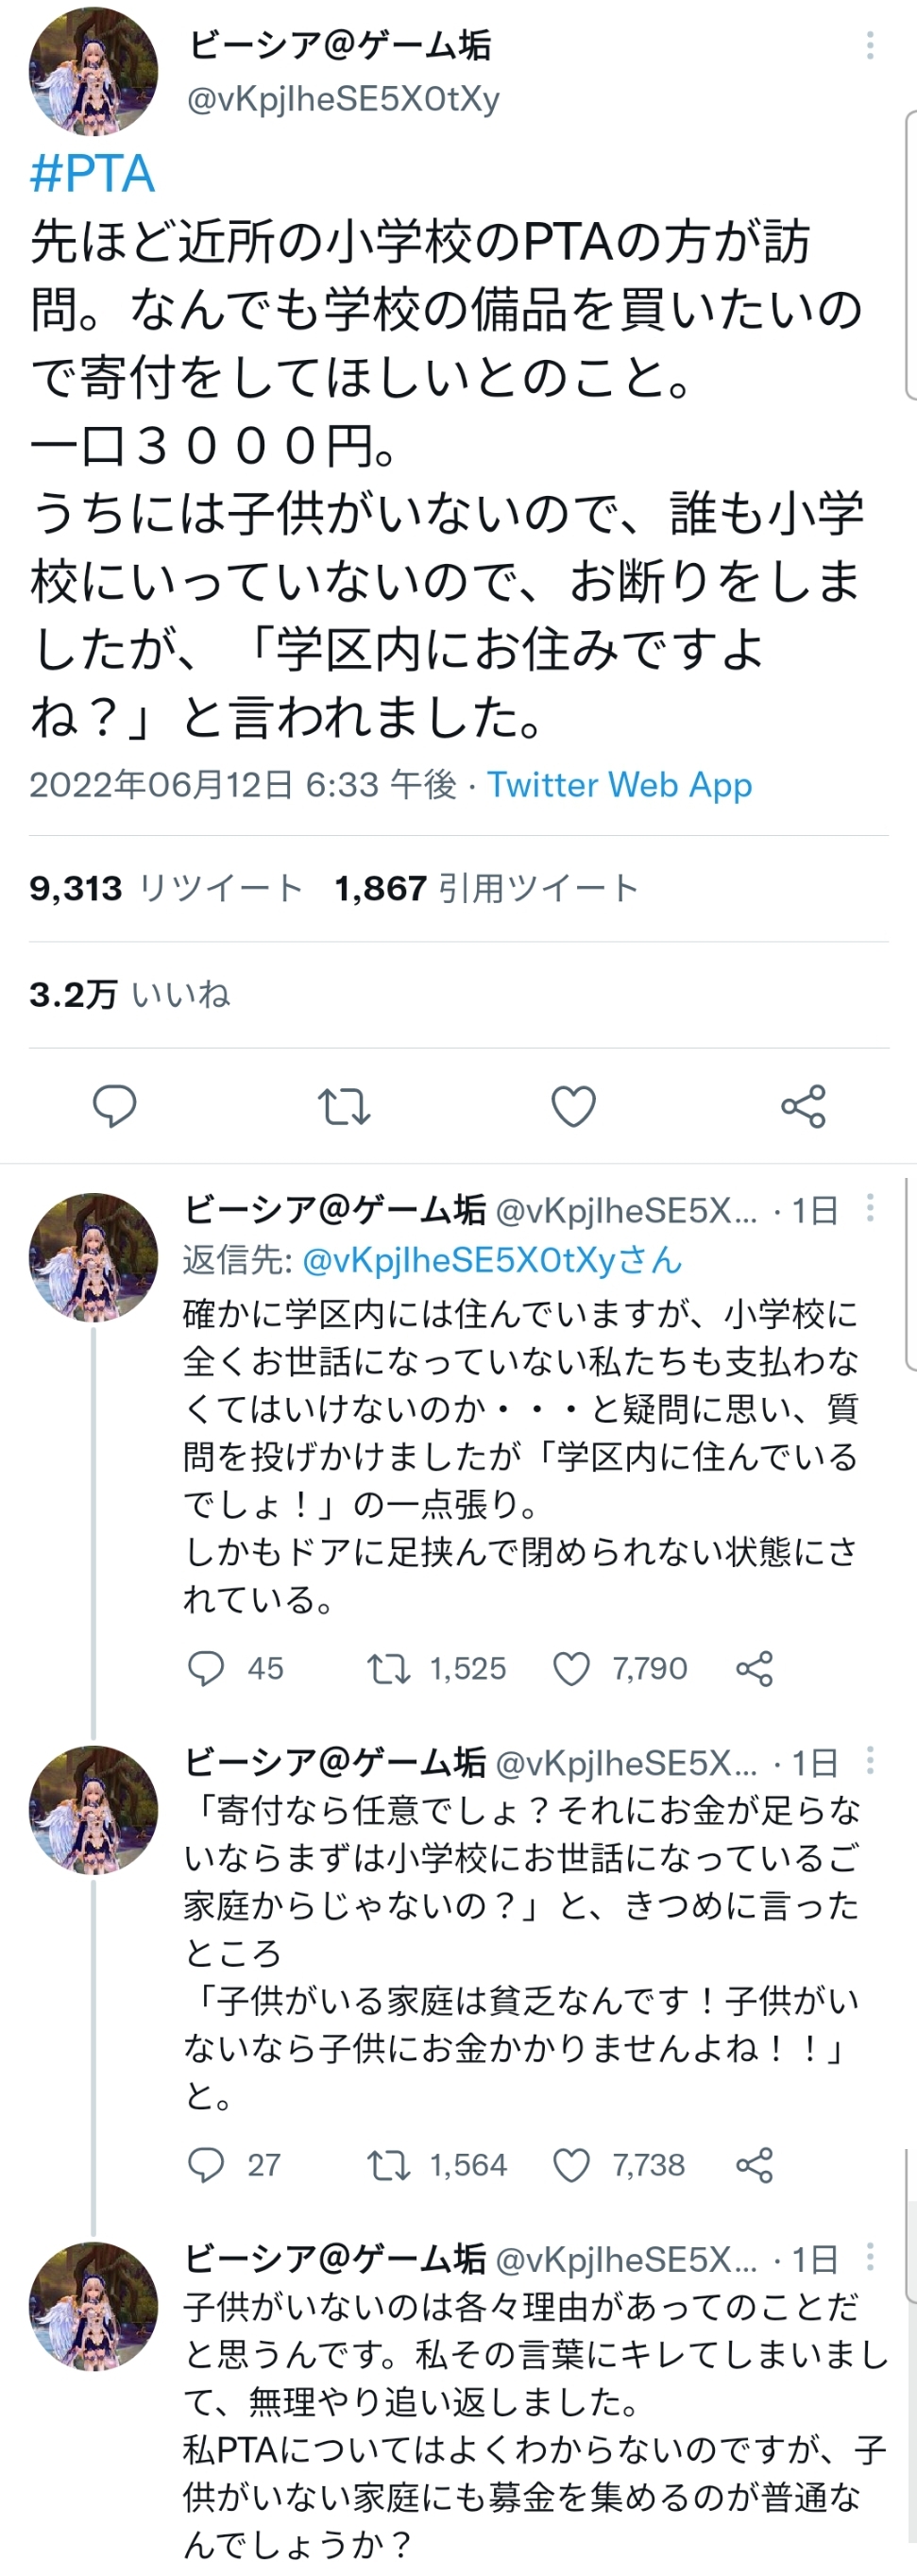The height and width of the screenshot is (2576, 917).
Task: Open the 3.2万 いいね likes list
Action: [x=130, y=994]
